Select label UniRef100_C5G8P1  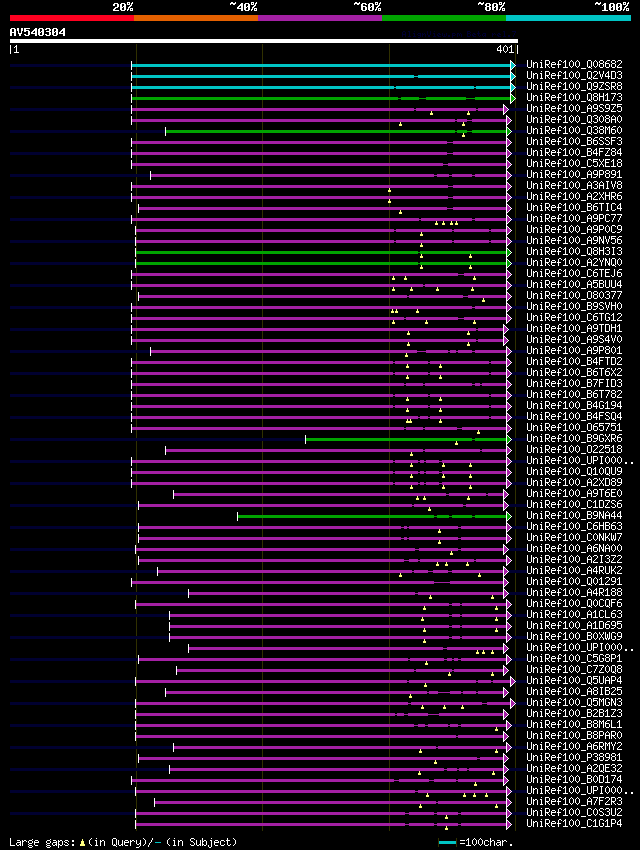[574, 658]
